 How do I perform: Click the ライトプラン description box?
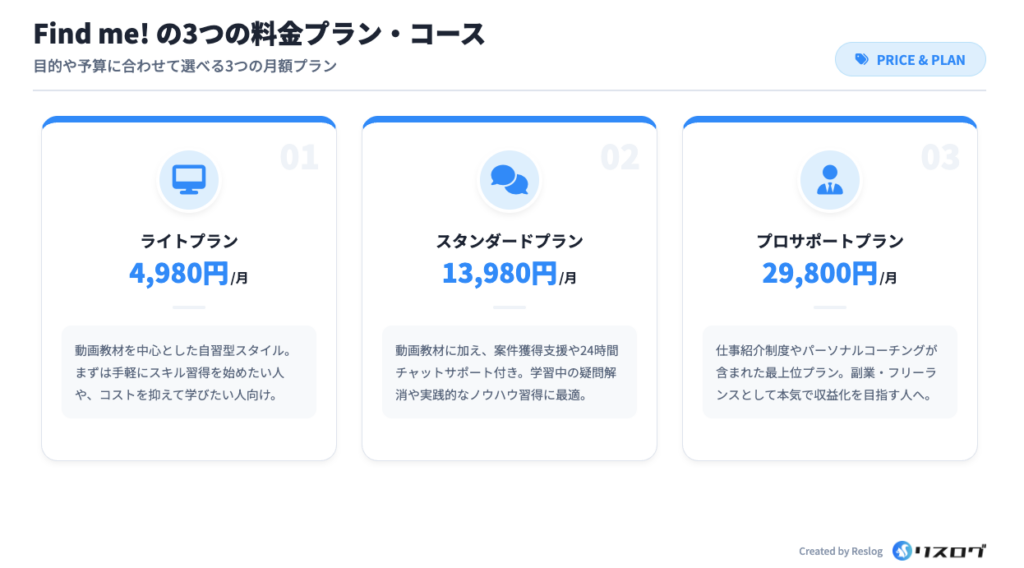coord(189,372)
